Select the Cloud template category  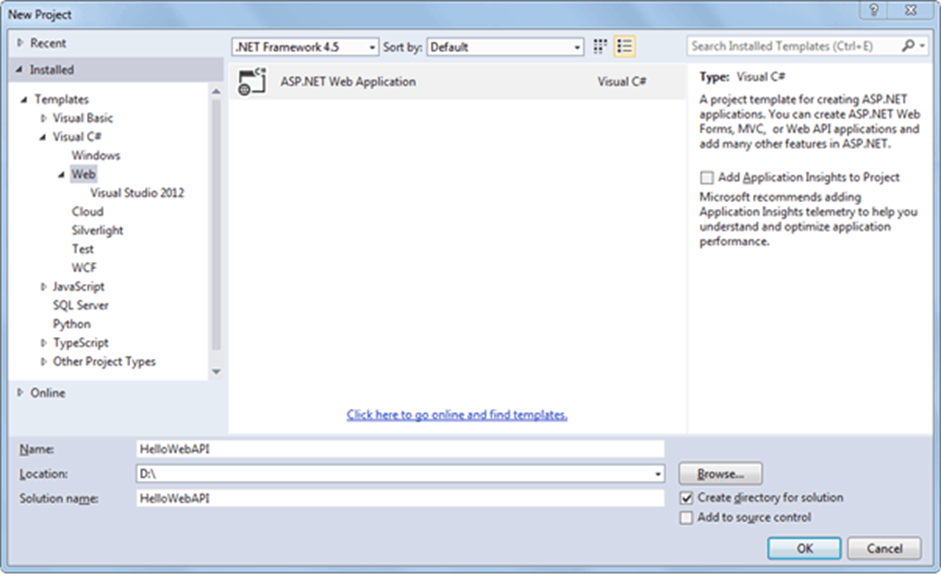pyautogui.click(x=88, y=212)
